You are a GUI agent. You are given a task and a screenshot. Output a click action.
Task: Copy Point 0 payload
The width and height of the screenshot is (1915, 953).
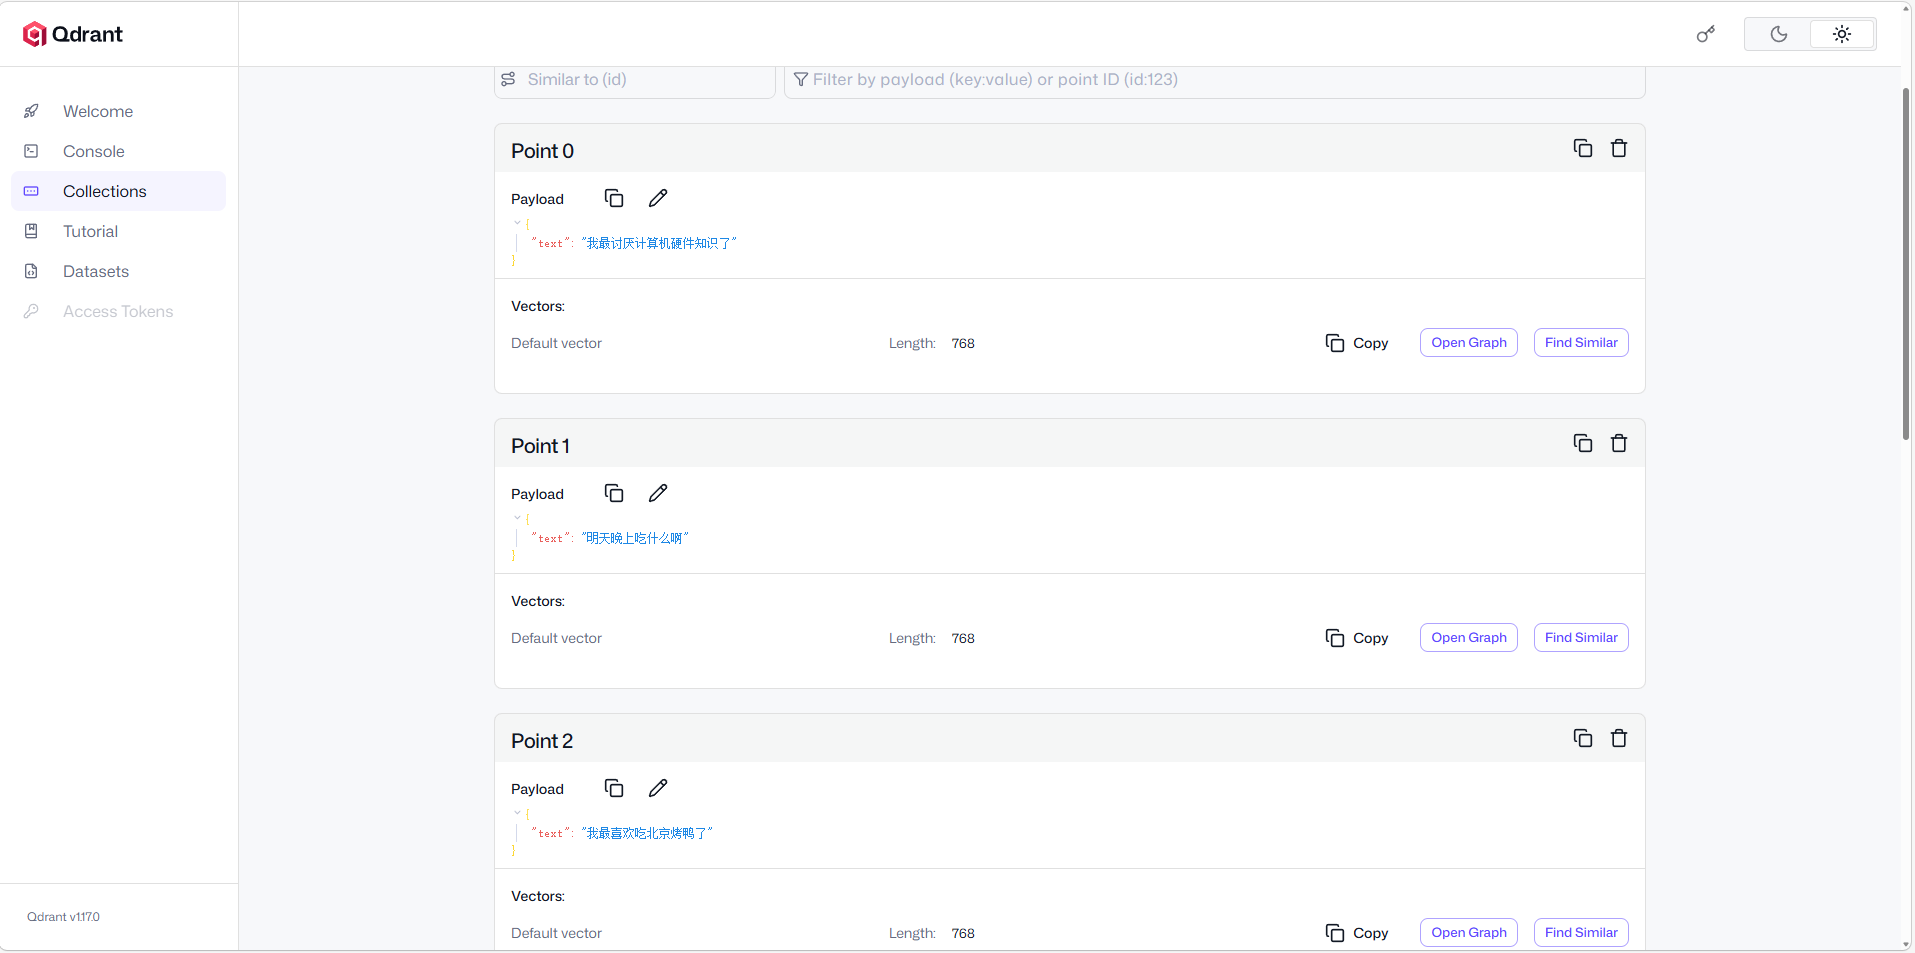pyautogui.click(x=614, y=198)
